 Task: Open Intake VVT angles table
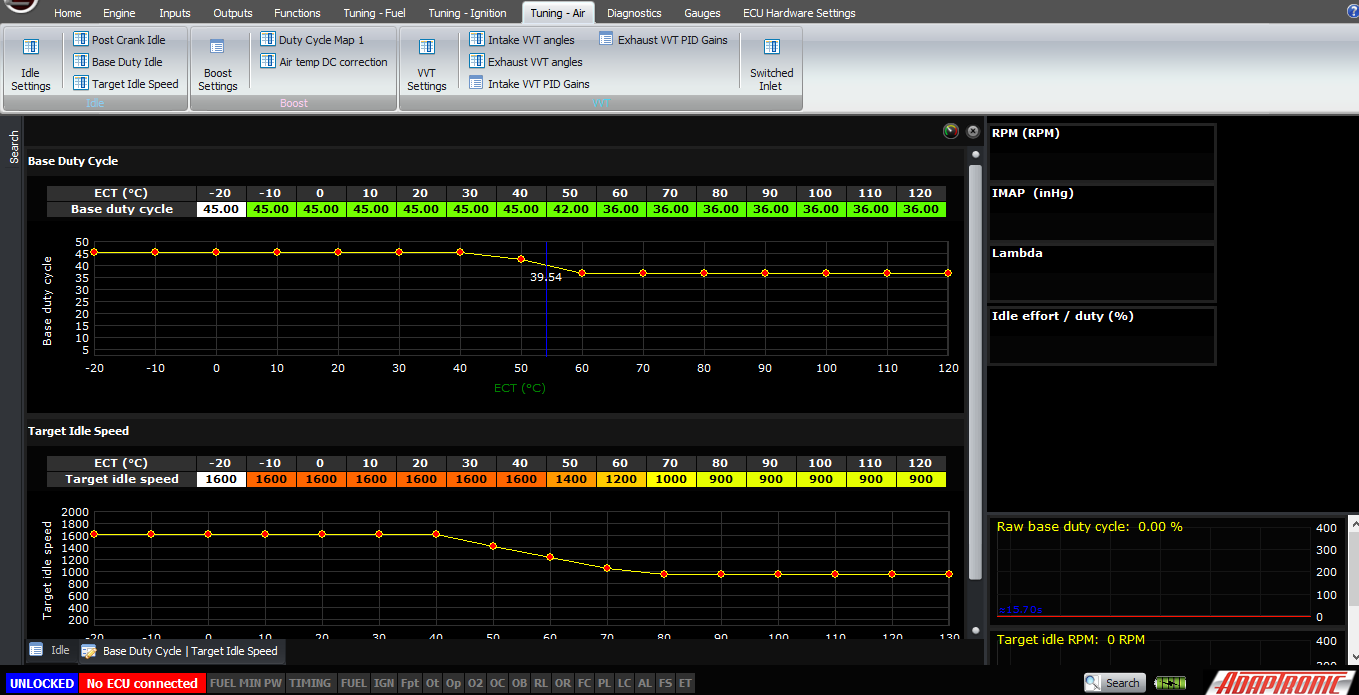522,40
